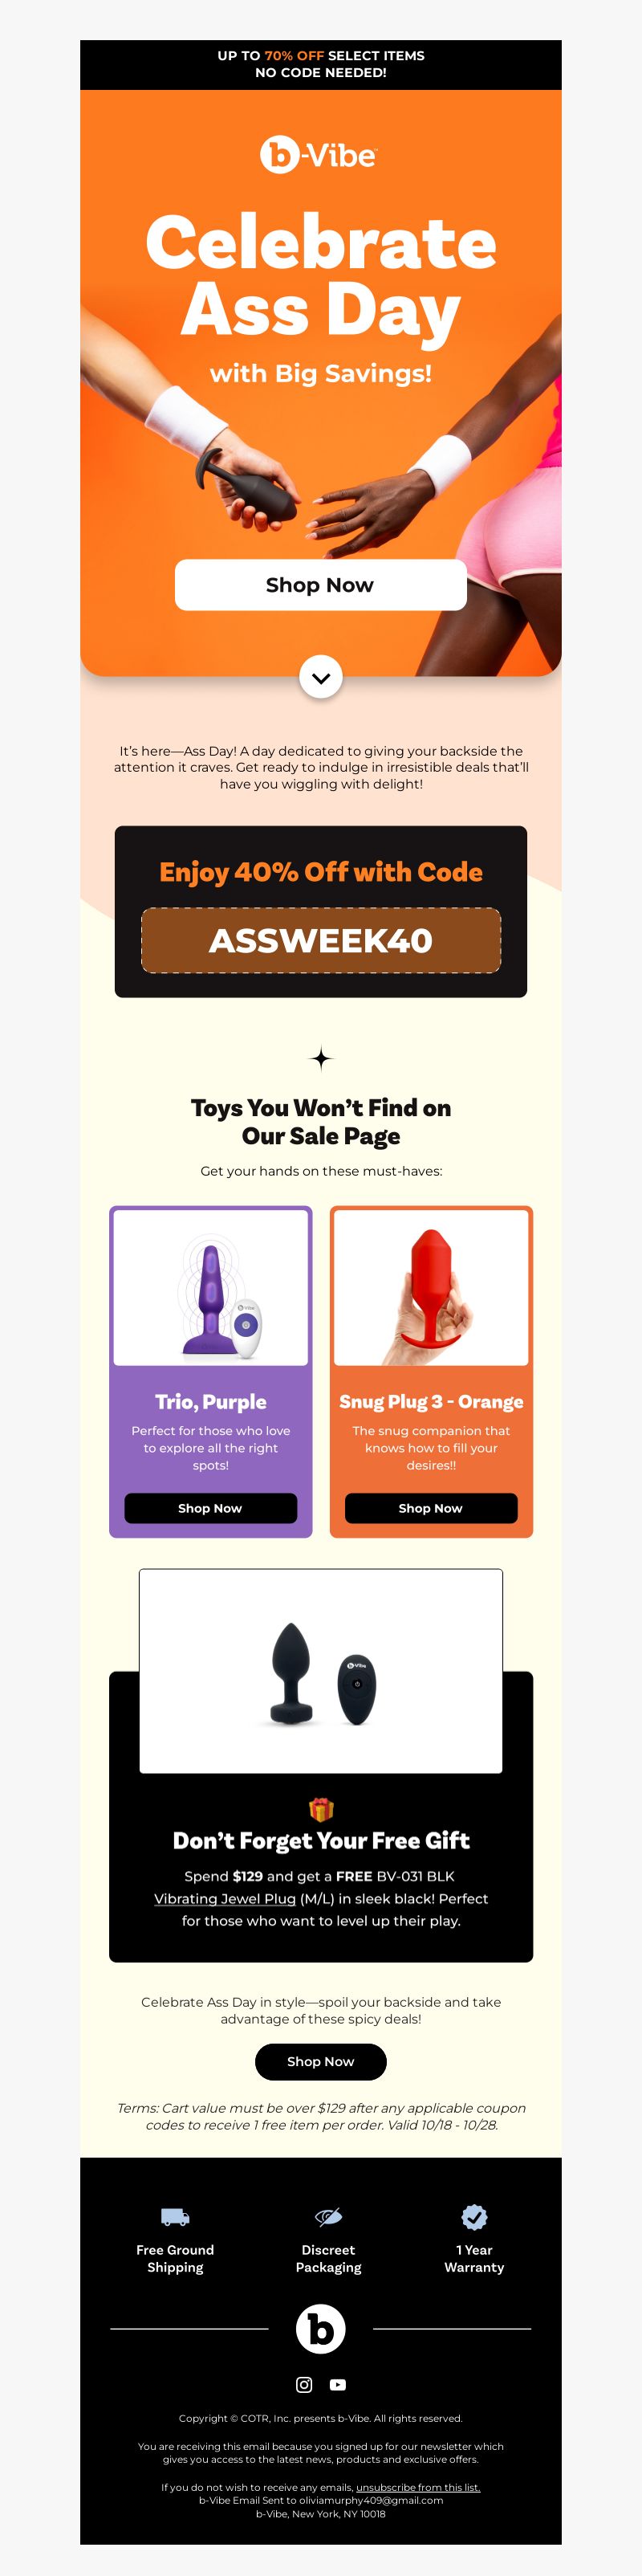Click the b-Vibe logo in header
Screen dimensions: 642x2576
(319, 155)
